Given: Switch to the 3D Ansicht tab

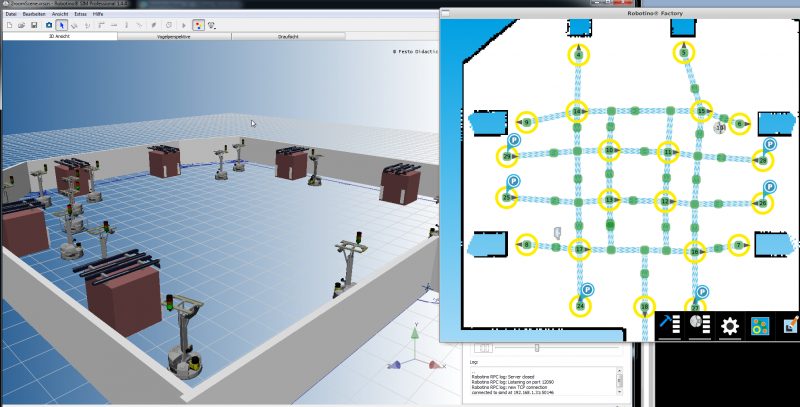Looking at the screenshot, I should pos(60,37).
